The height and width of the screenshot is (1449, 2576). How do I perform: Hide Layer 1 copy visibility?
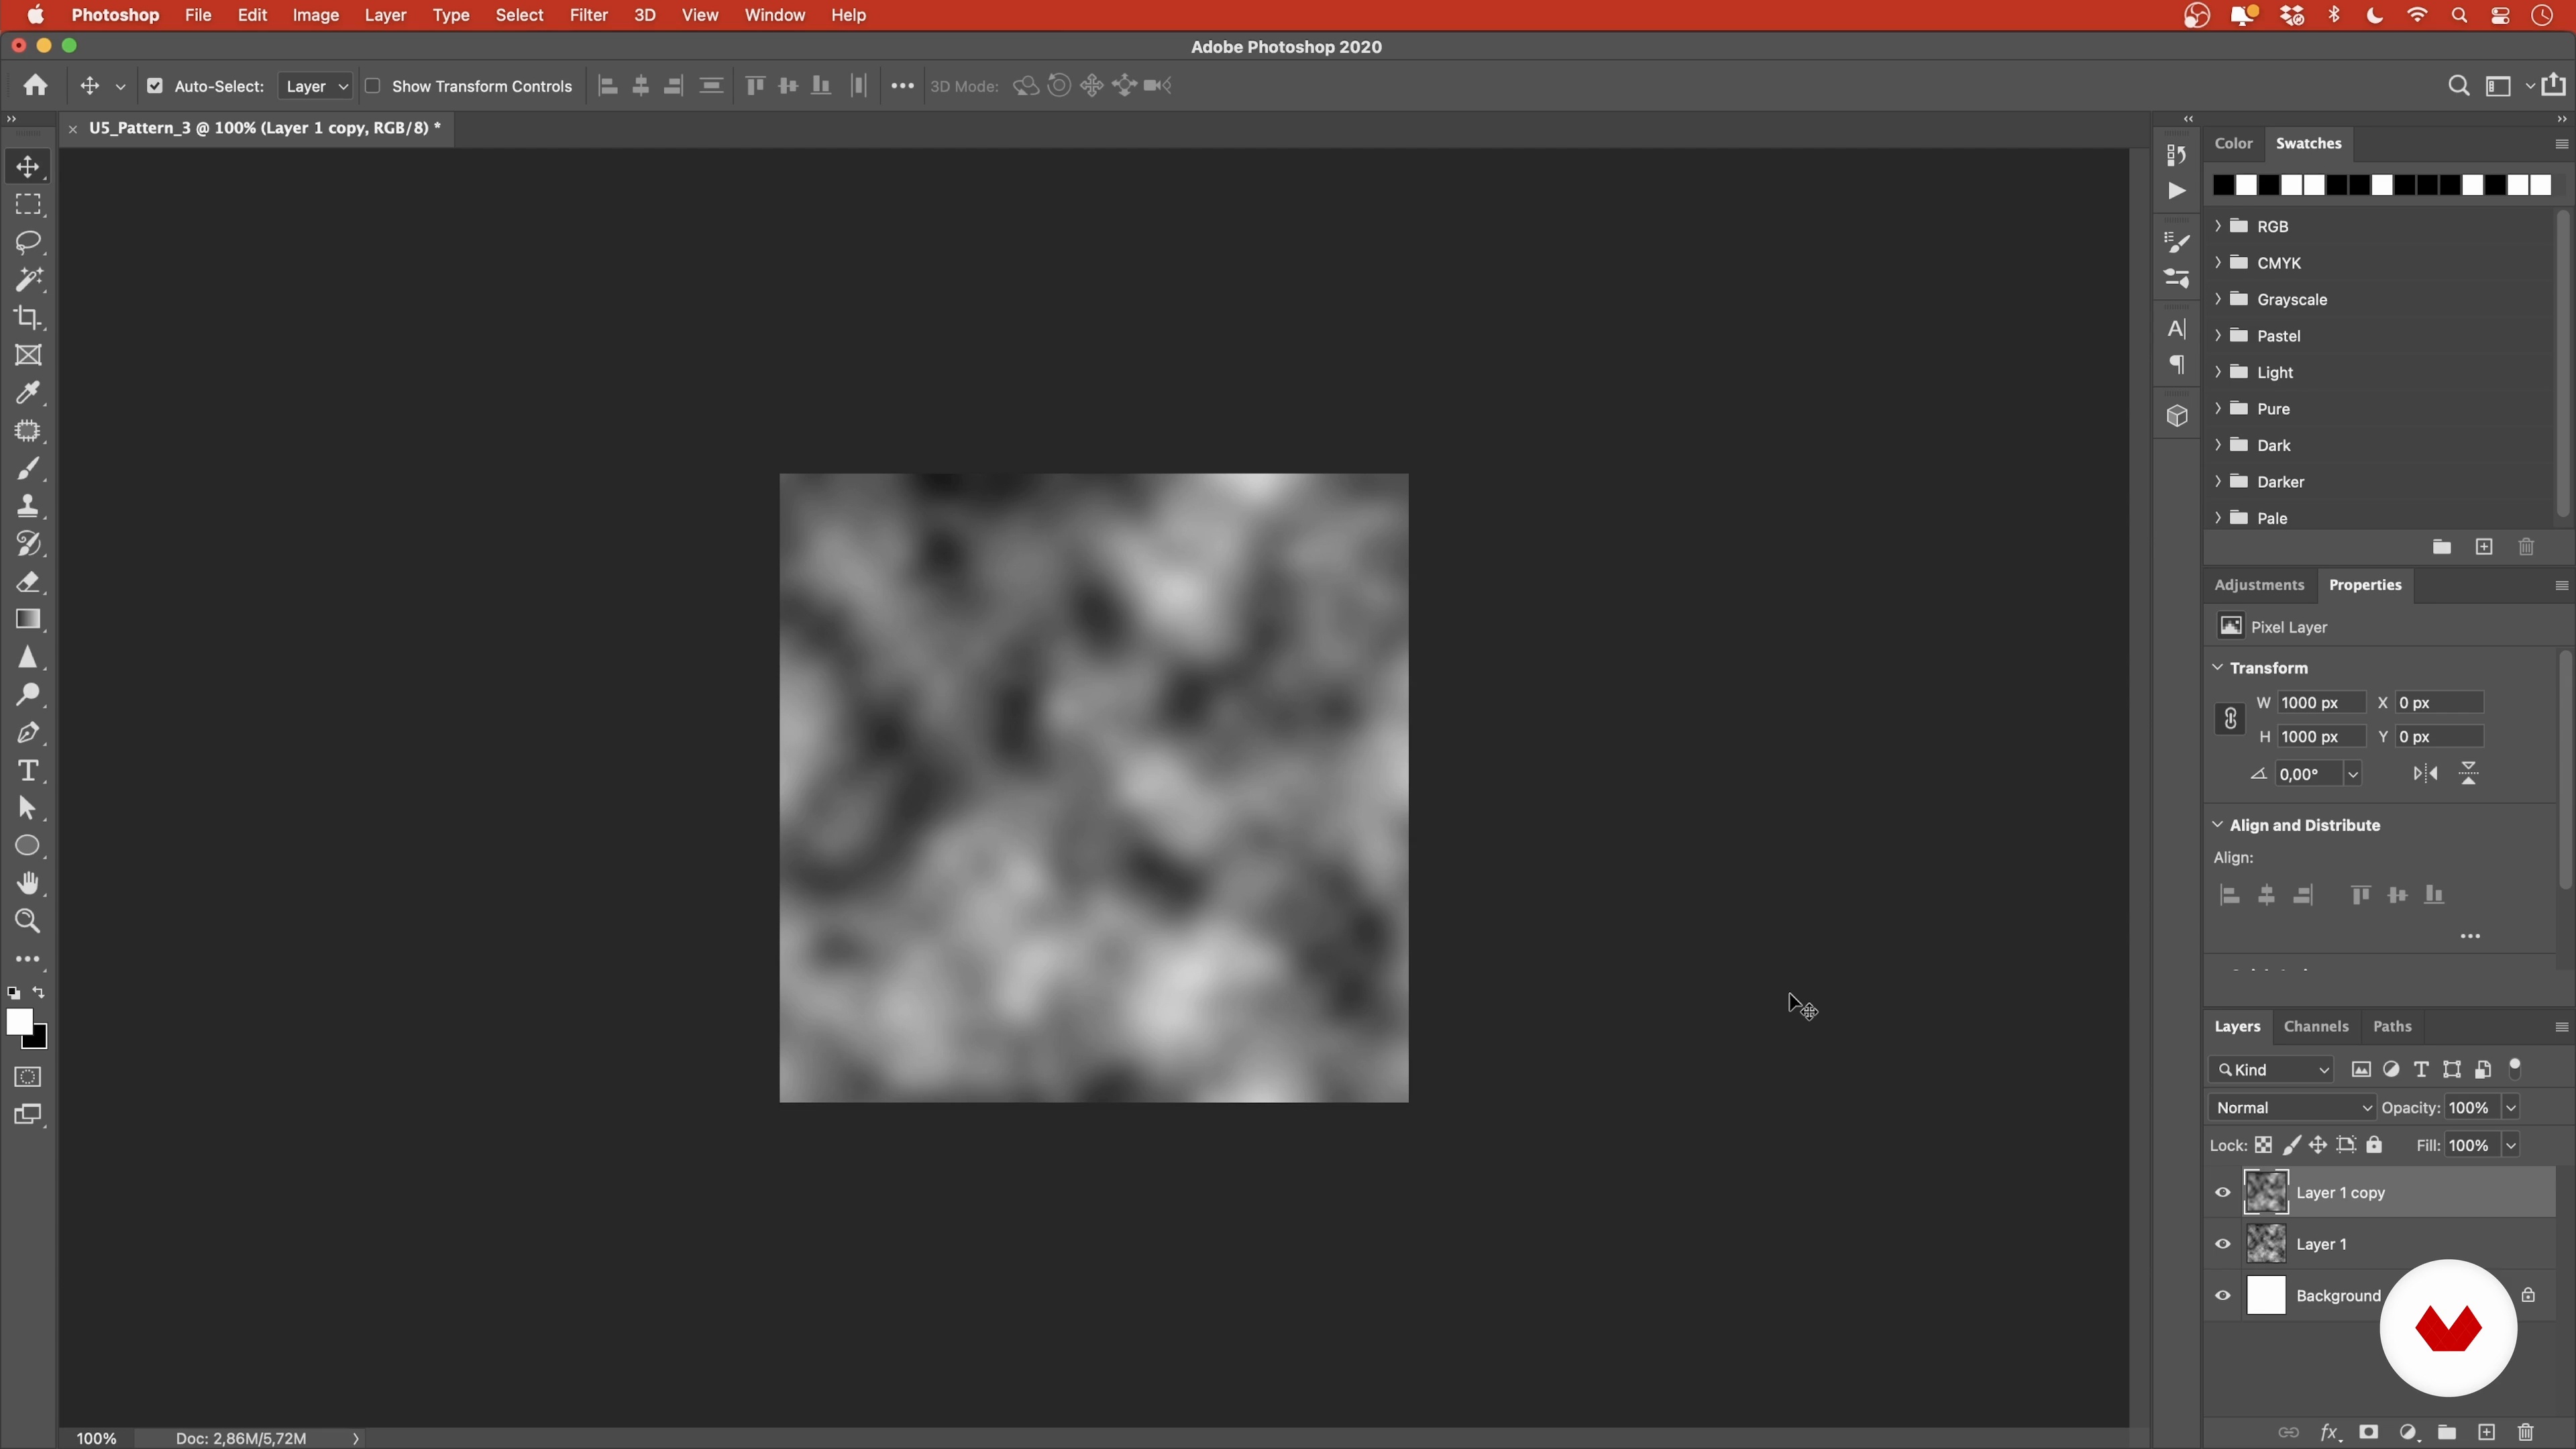tap(2223, 1192)
